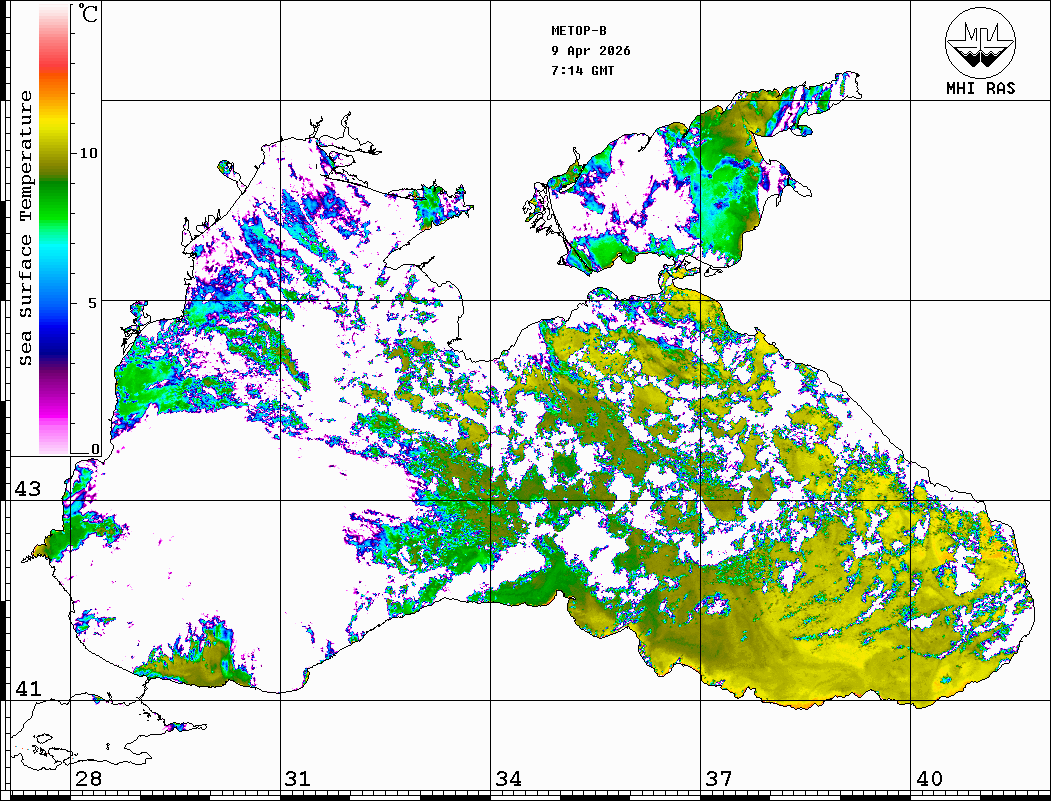Click latitude label 41
This screenshot has height=801, width=1051.
[27, 689]
